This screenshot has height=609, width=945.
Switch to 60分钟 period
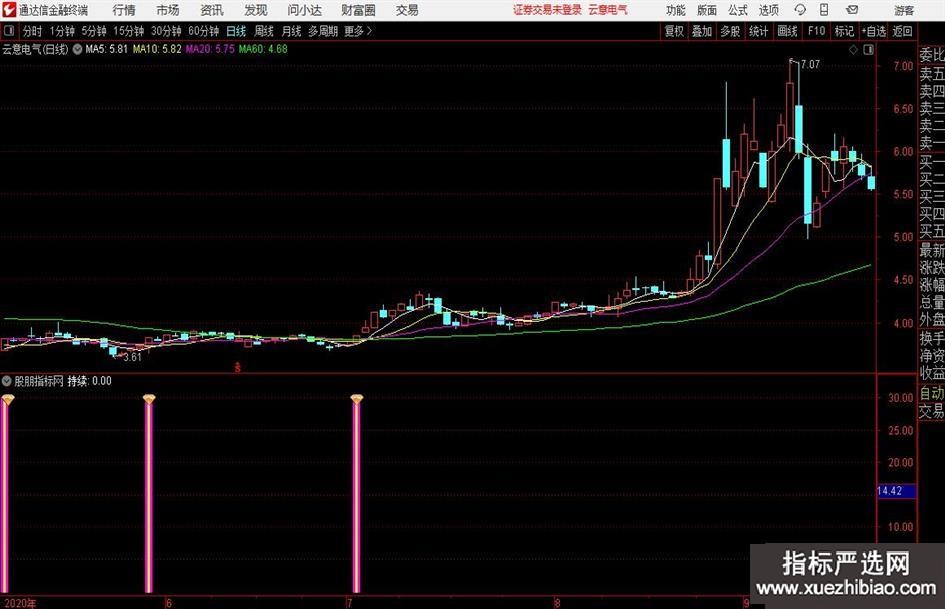coord(203,31)
